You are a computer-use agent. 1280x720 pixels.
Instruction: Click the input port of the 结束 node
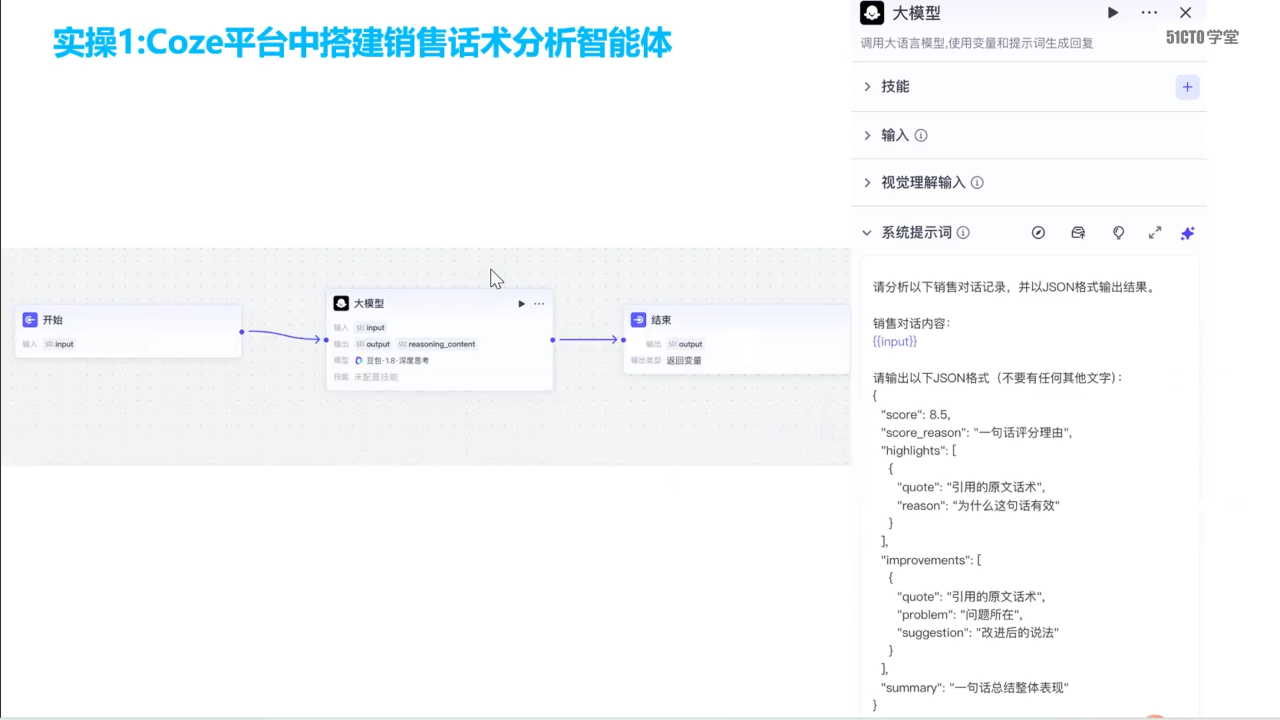(623, 340)
